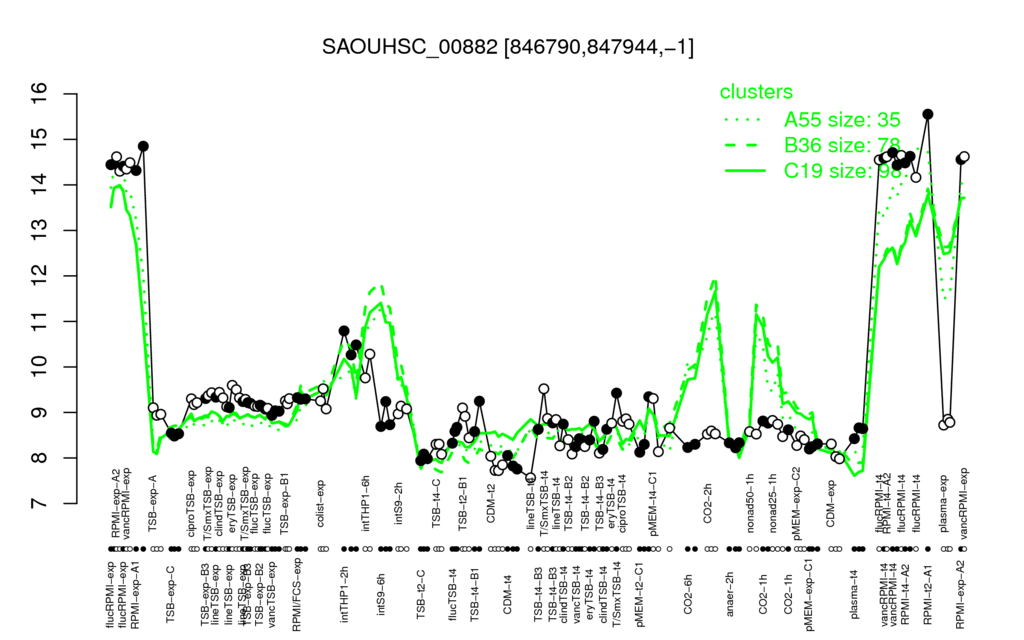
Task: Click the y-axis label 12
Action: (x=40, y=276)
